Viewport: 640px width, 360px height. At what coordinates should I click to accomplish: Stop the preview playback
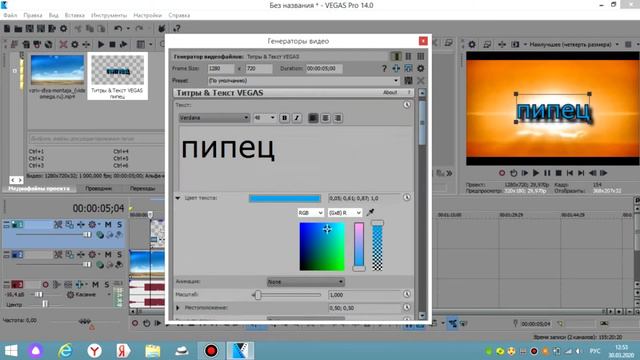pyautogui.click(x=558, y=173)
